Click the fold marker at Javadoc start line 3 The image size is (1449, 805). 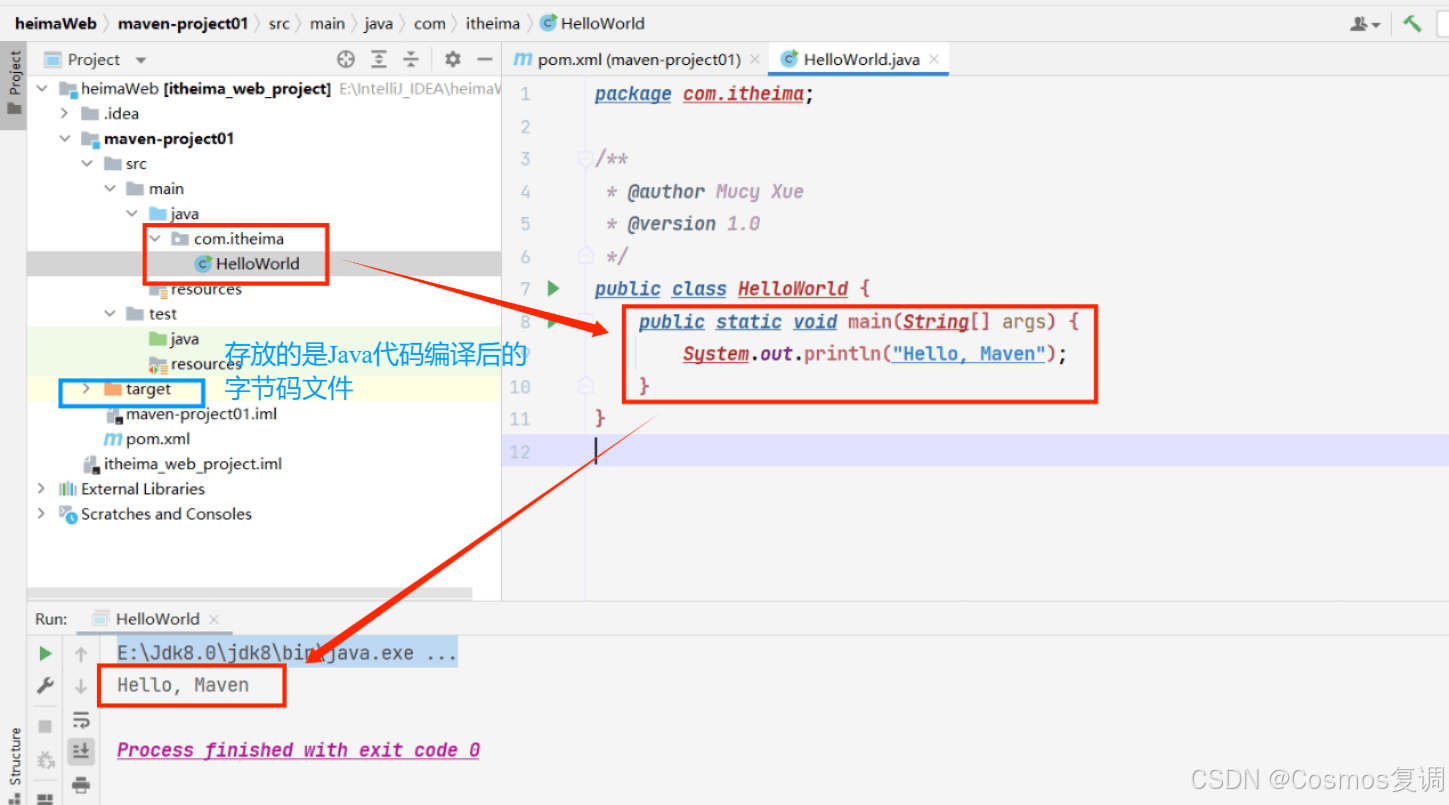(586, 159)
